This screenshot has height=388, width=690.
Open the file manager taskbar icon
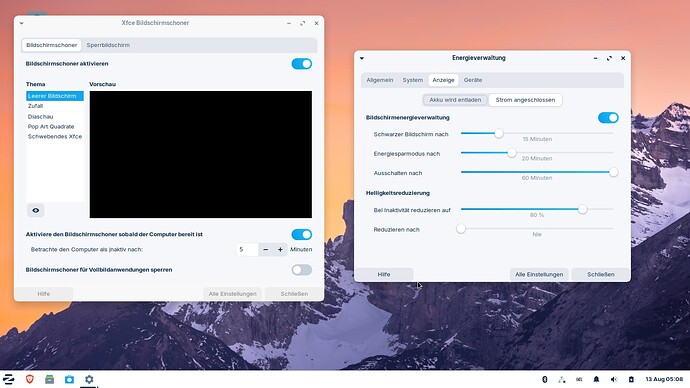pyautogui.click(x=49, y=379)
